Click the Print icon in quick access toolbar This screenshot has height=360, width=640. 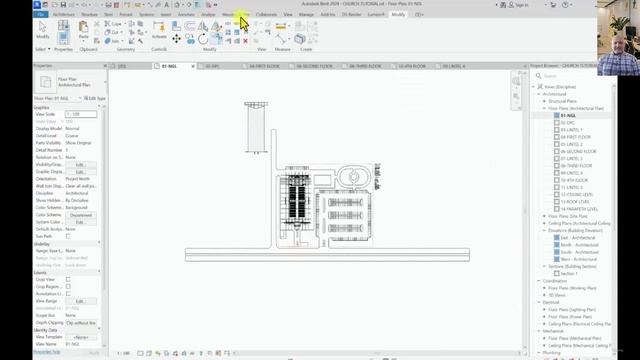[x=108, y=5]
